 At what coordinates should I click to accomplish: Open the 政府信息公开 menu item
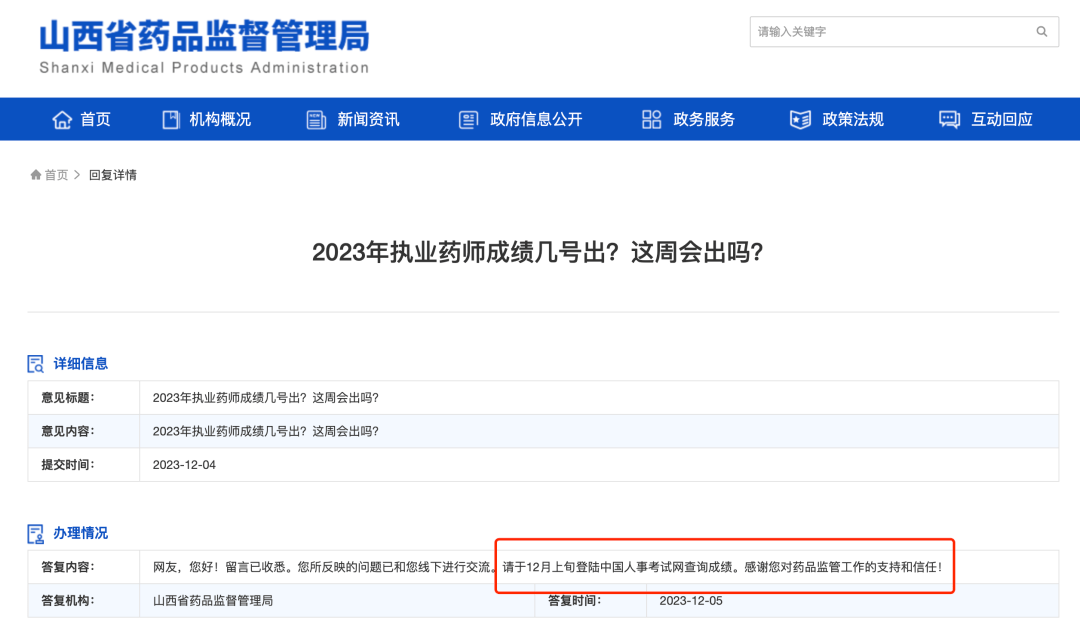click(x=536, y=119)
